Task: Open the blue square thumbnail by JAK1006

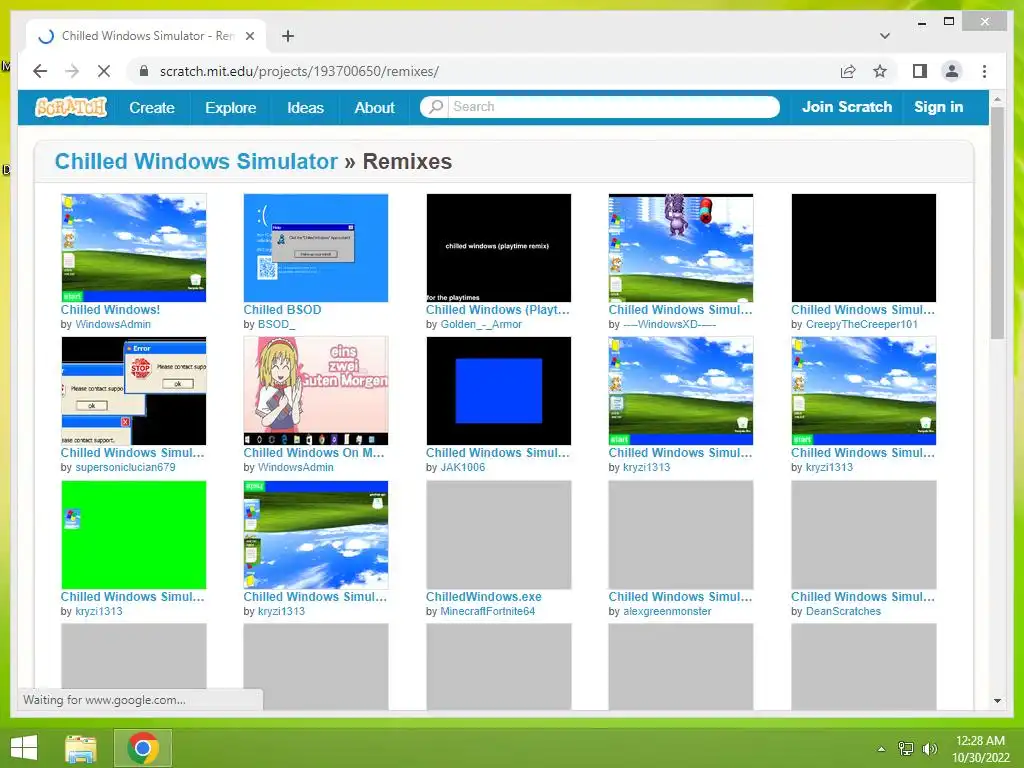Action: [x=498, y=391]
